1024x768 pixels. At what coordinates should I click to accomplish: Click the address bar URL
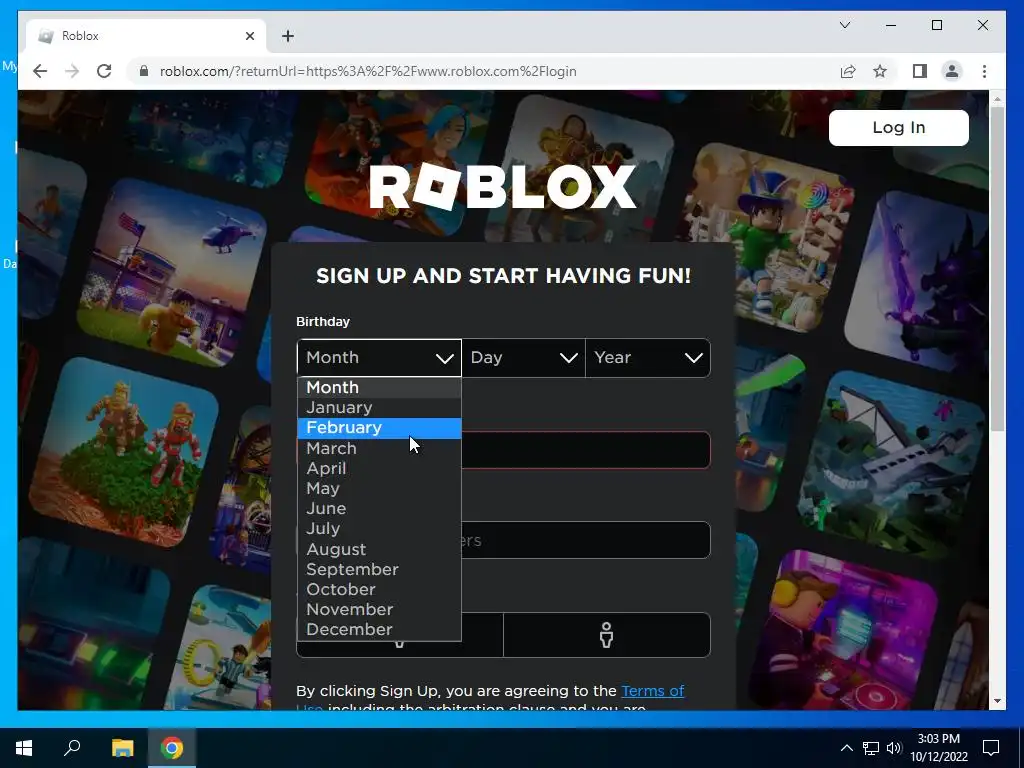(x=368, y=71)
